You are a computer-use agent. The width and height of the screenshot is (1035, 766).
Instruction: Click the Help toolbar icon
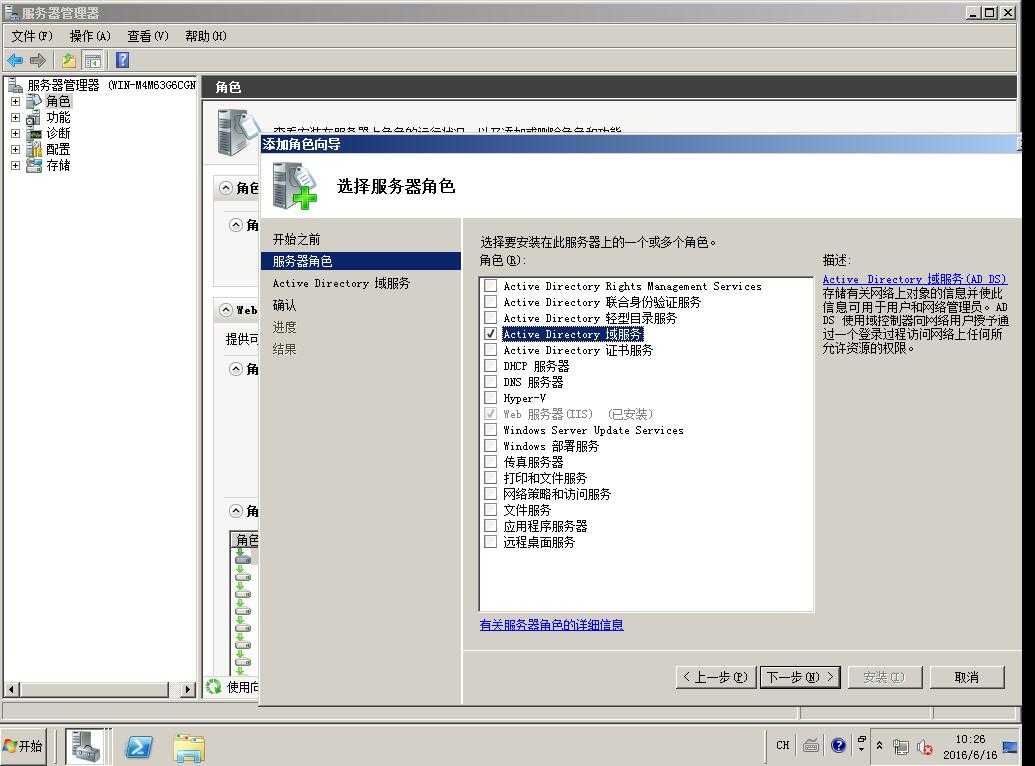pos(123,60)
